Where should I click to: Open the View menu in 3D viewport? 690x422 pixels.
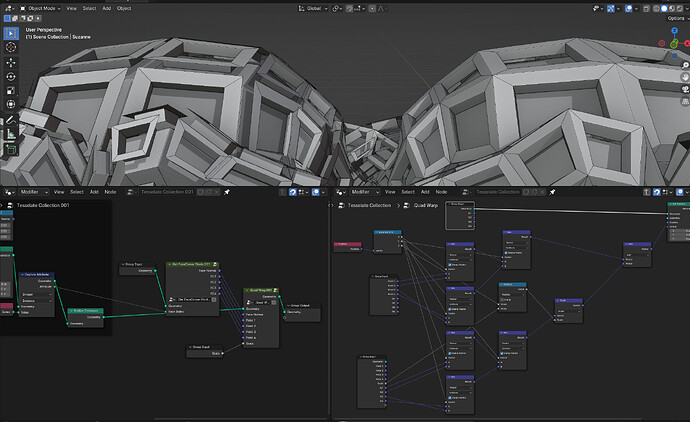(71, 8)
